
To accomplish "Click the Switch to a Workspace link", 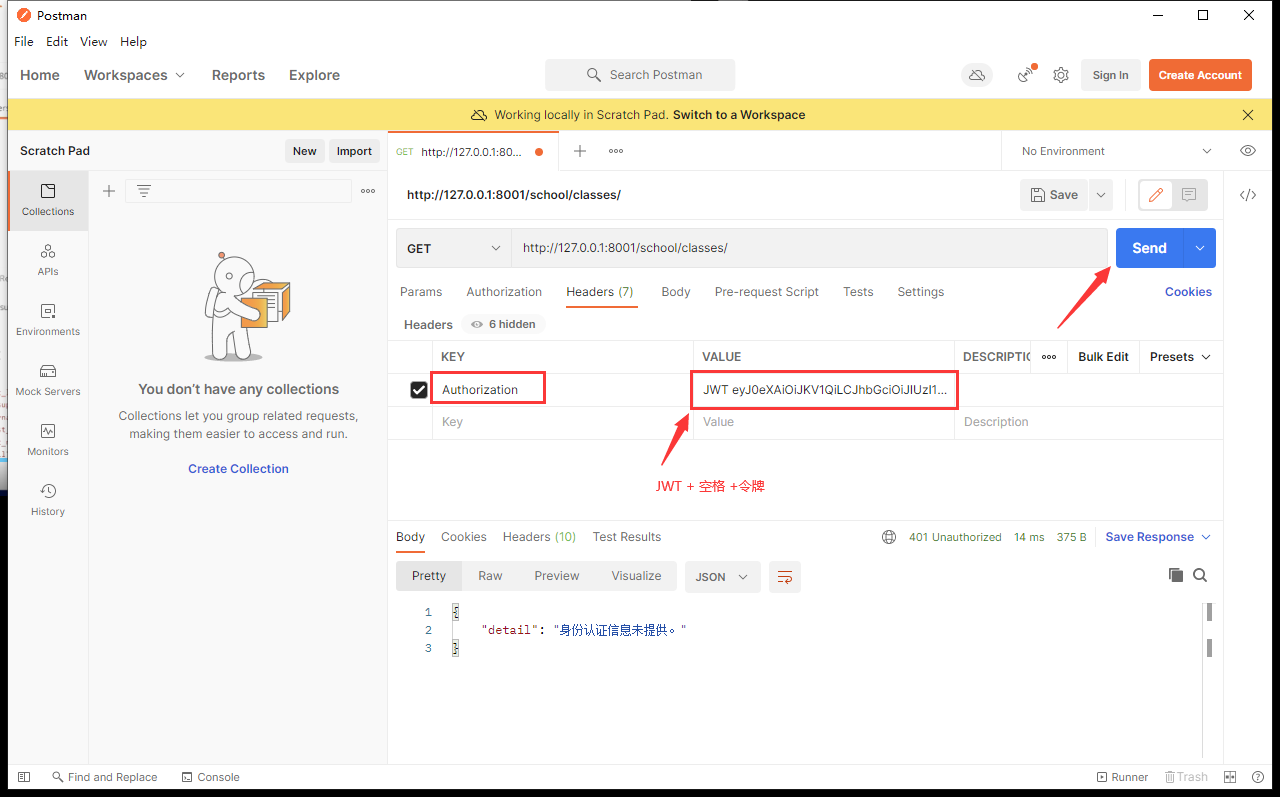I will pos(739,115).
